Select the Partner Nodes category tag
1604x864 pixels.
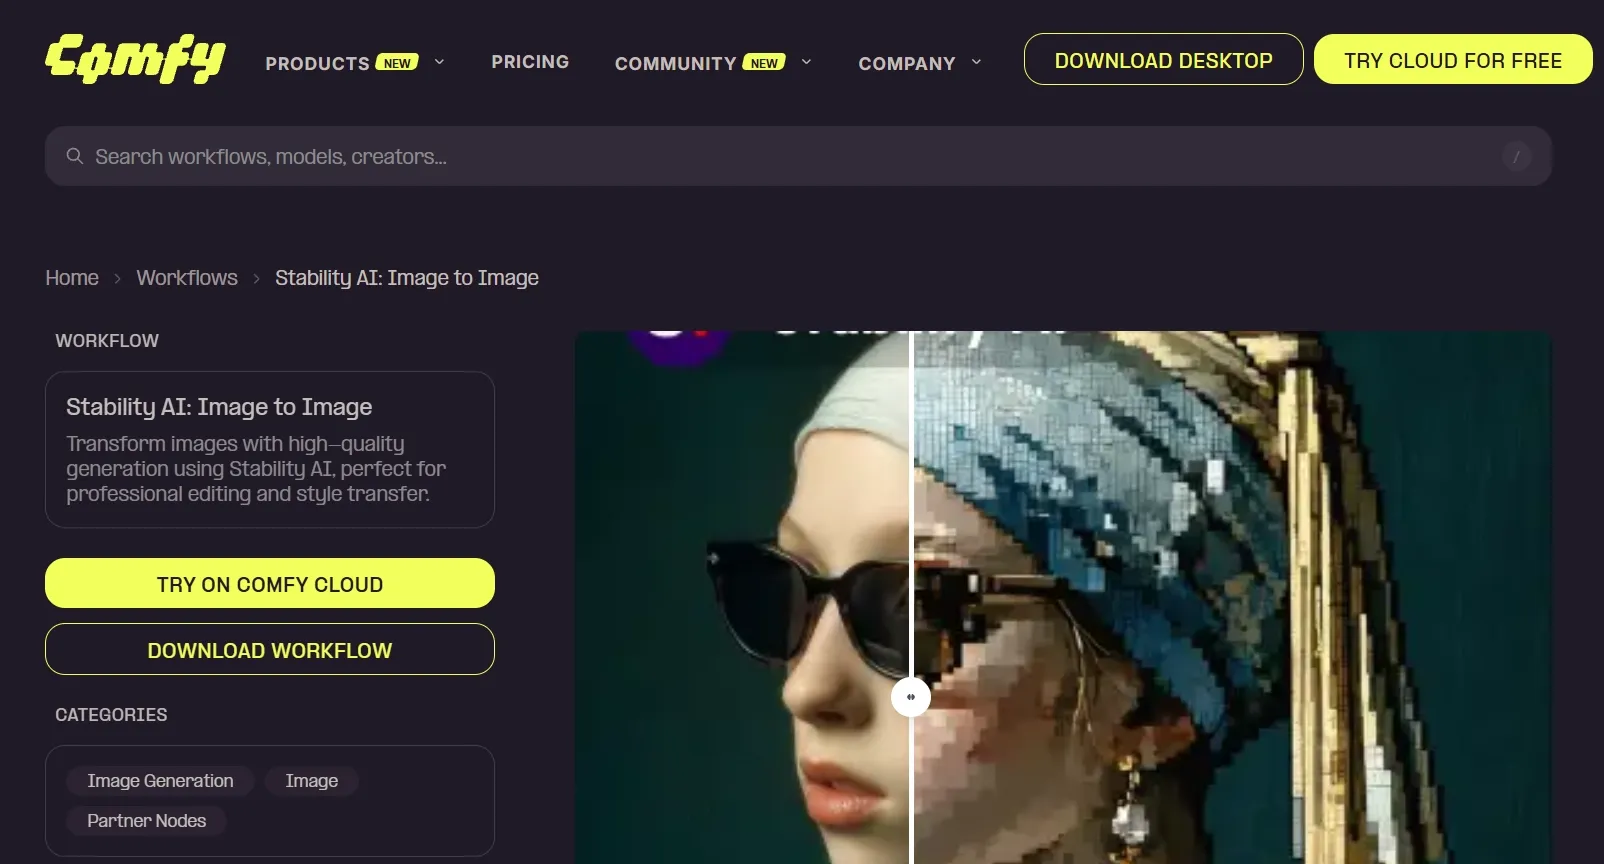coord(147,821)
